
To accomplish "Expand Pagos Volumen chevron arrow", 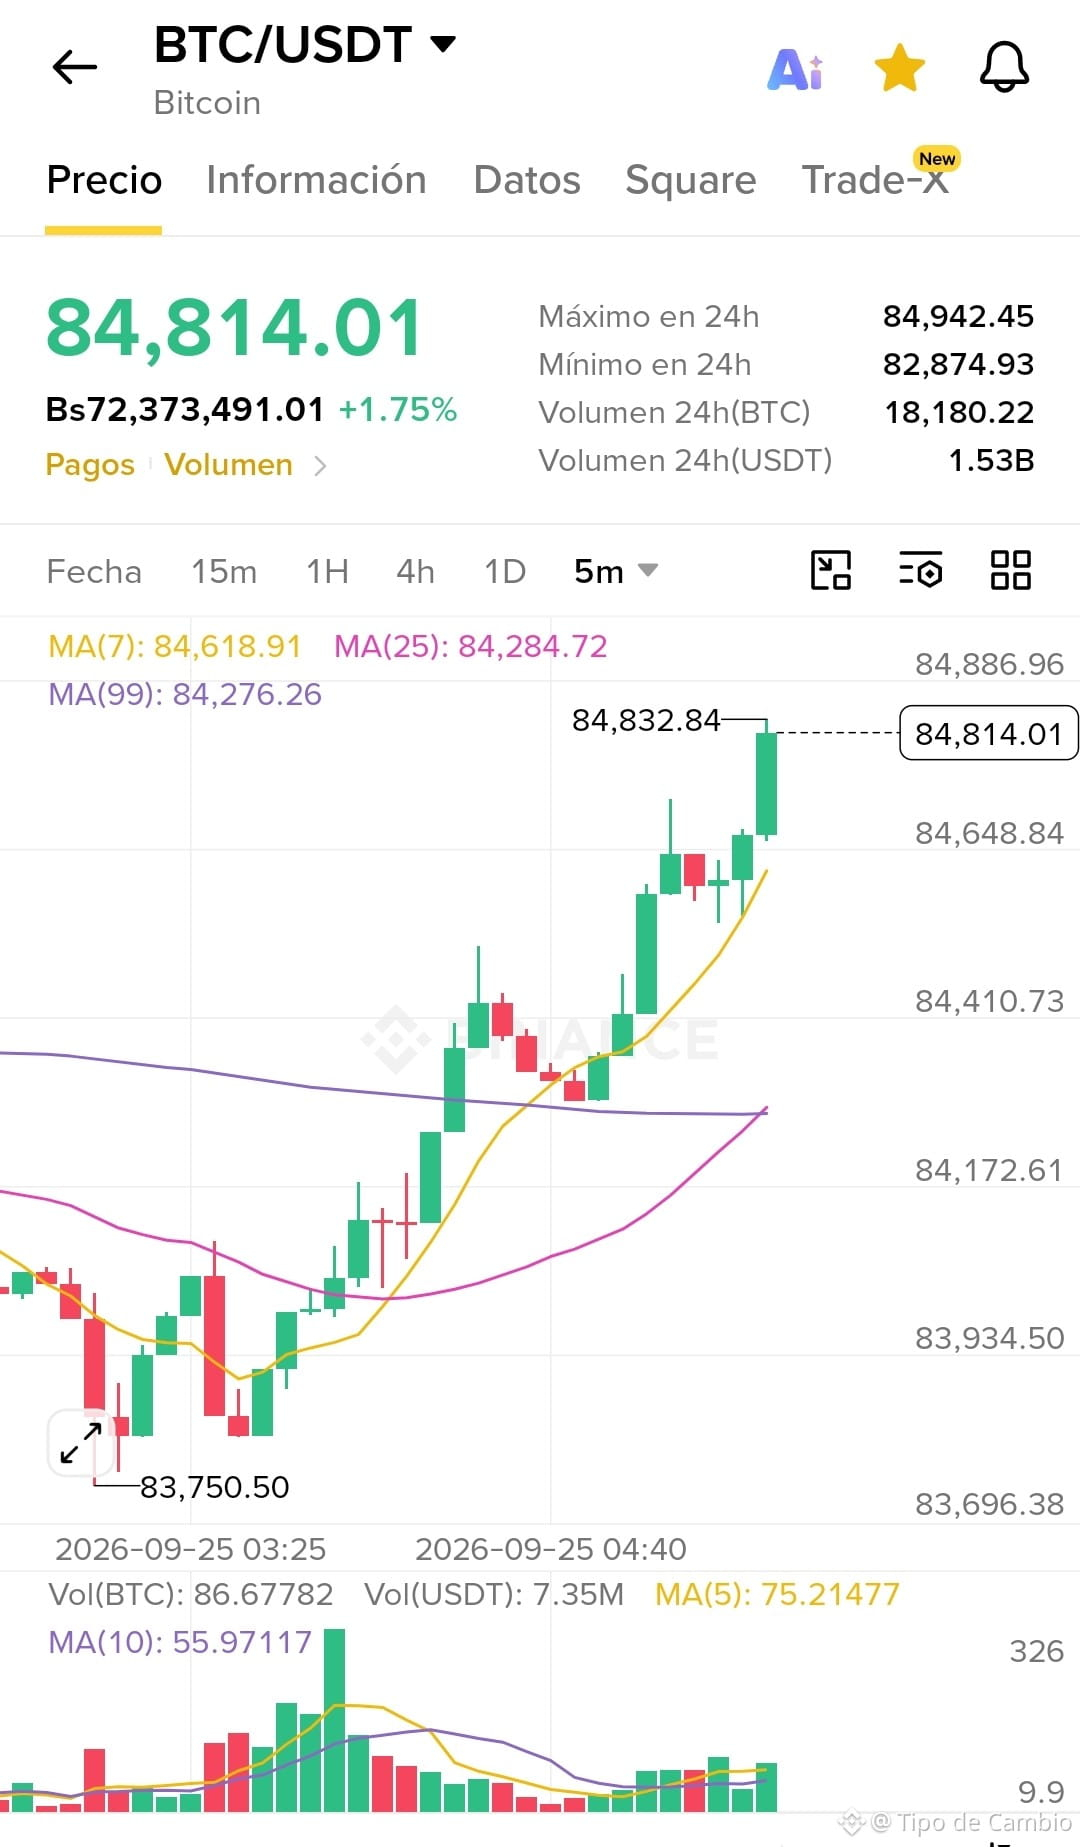I will (320, 465).
